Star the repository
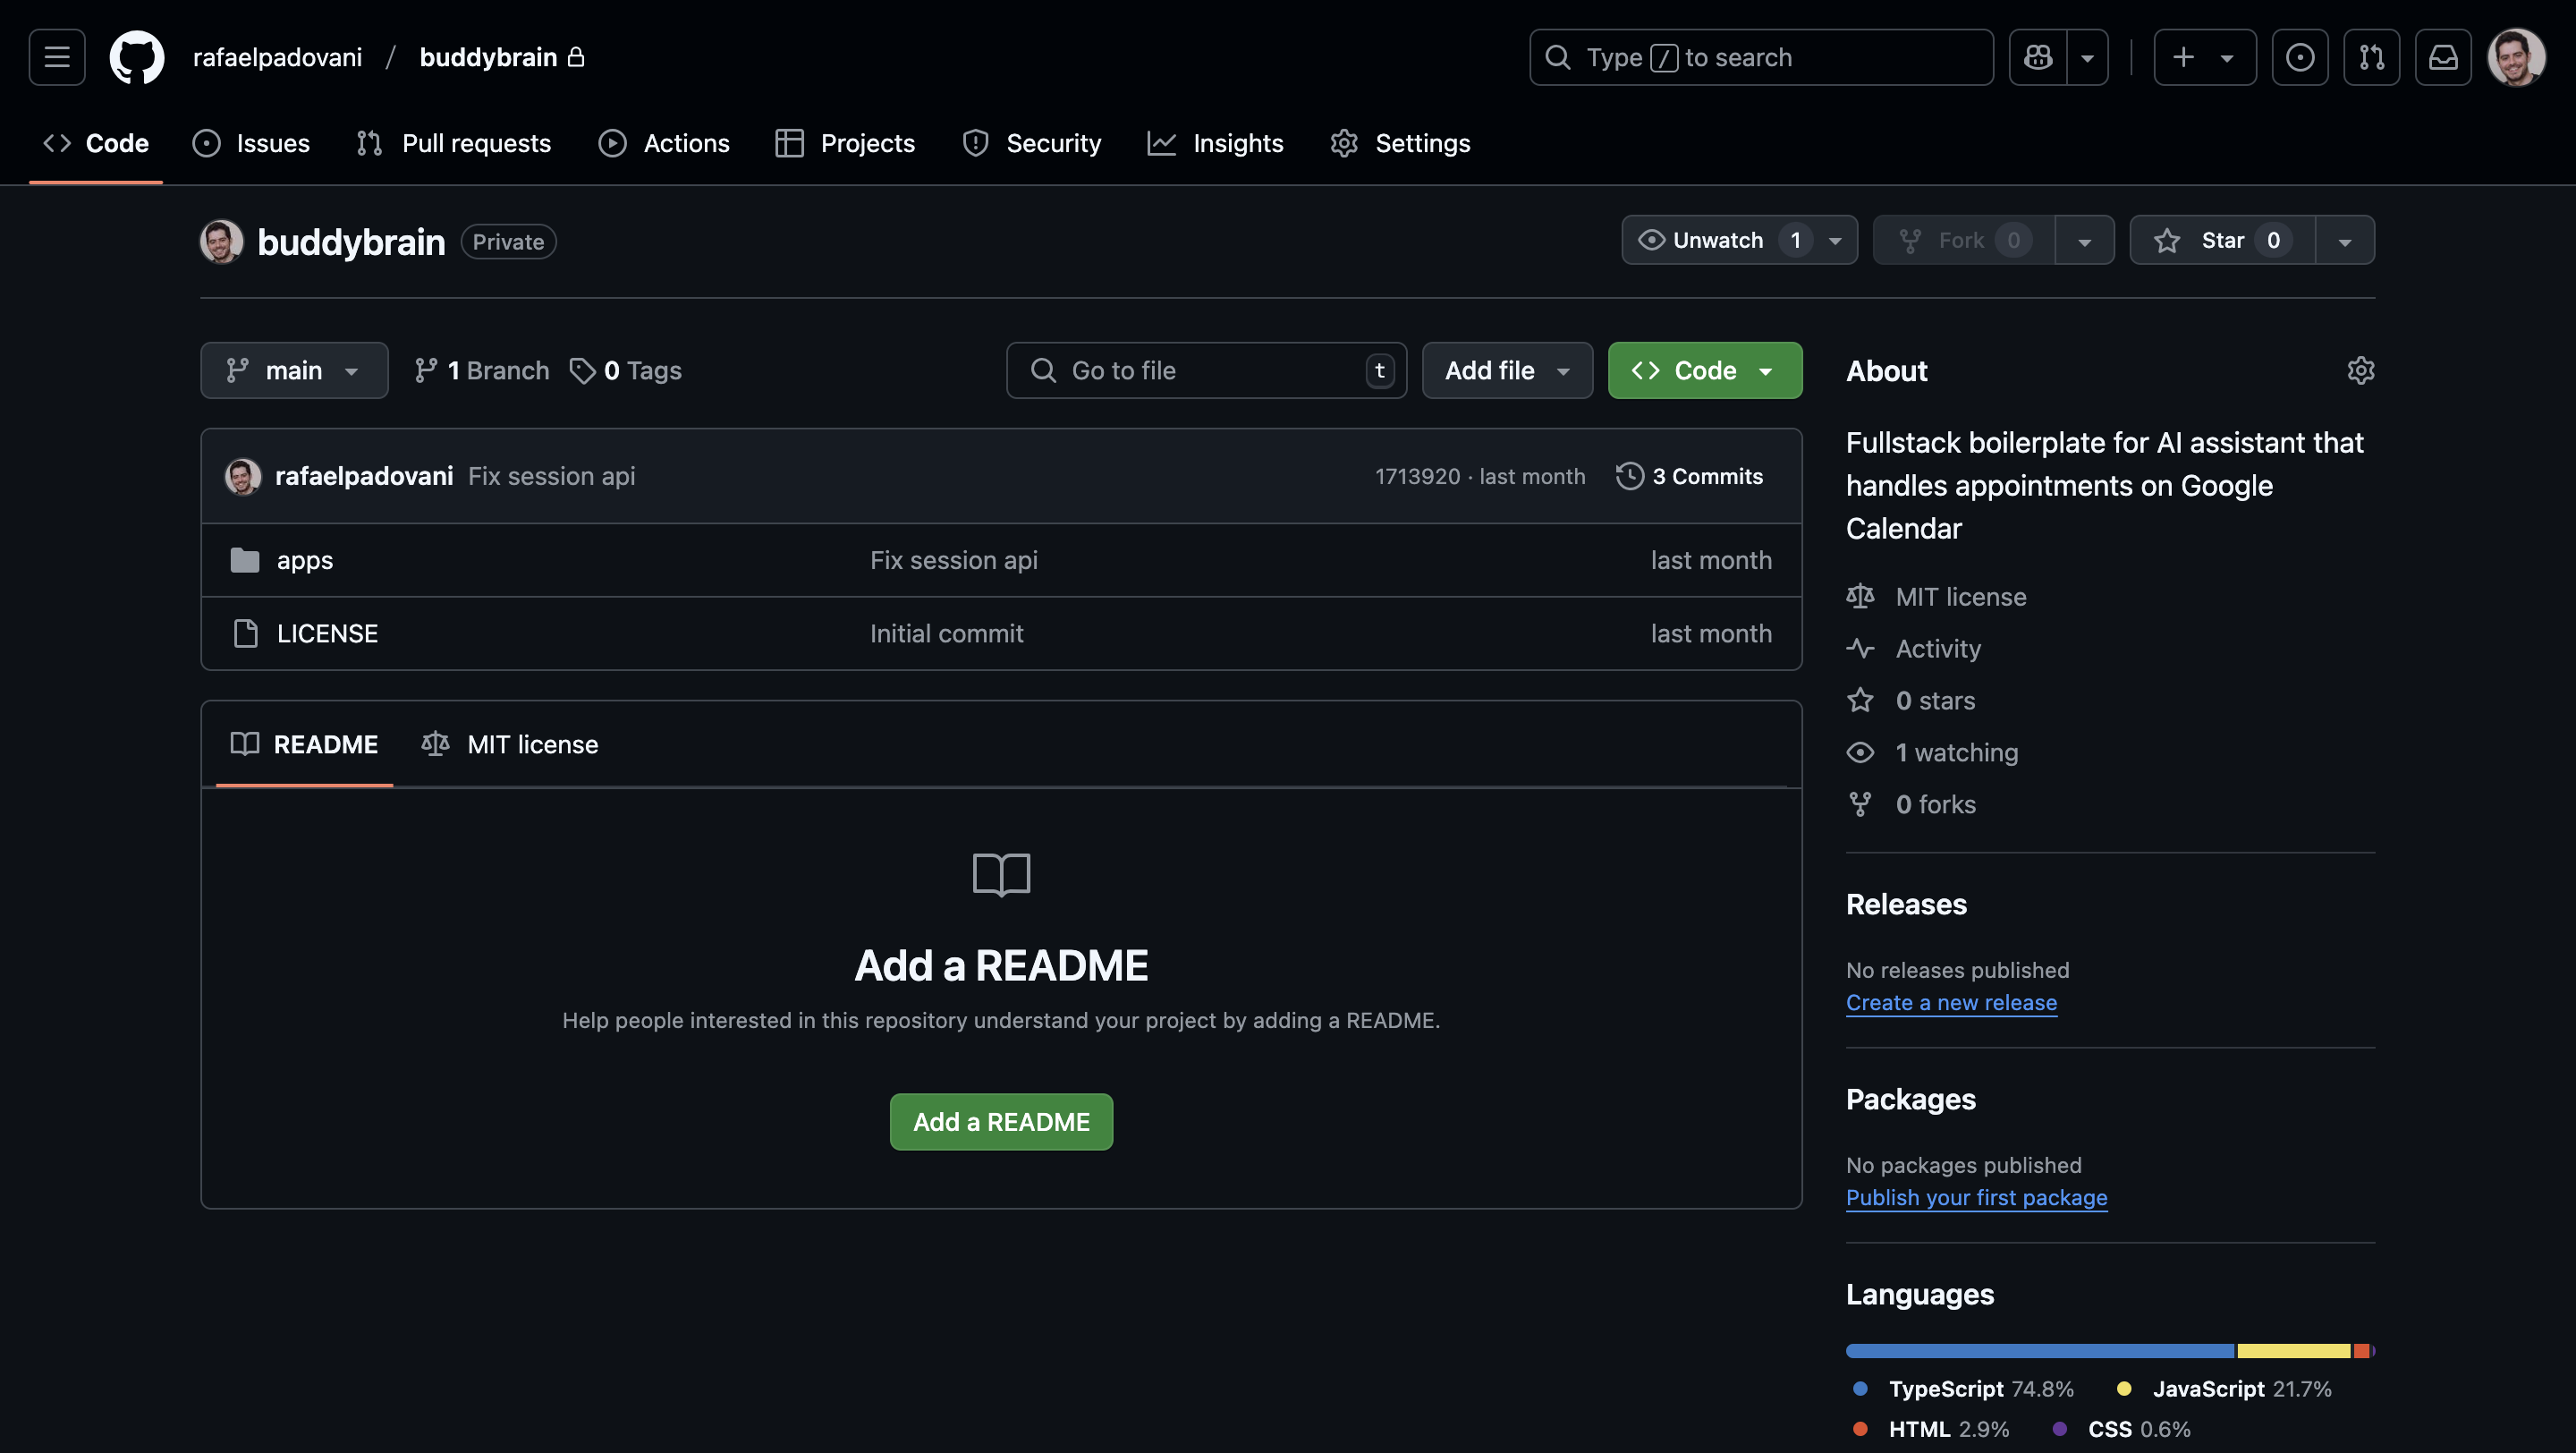This screenshot has height=1453, width=2576. (x=2222, y=240)
